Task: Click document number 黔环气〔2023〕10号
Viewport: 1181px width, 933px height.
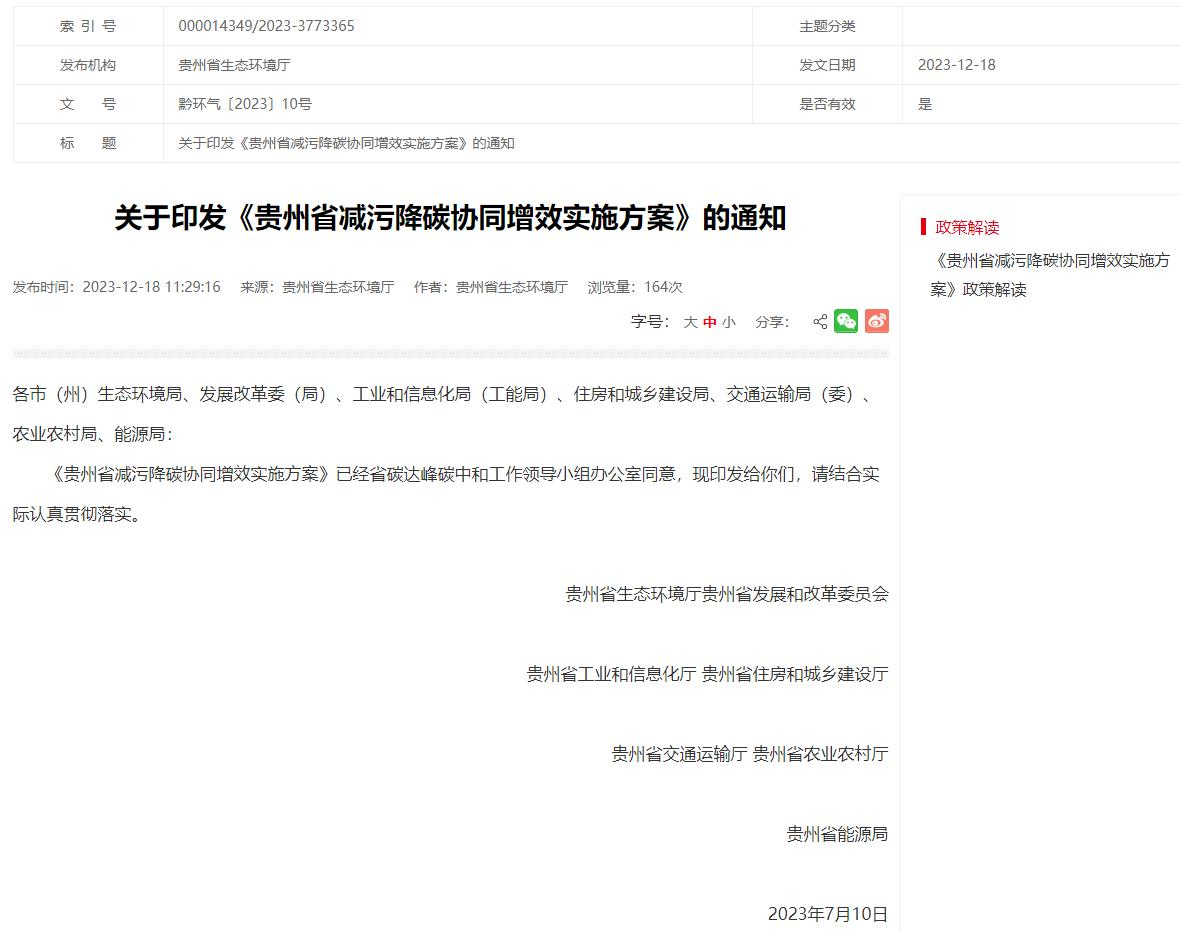Action: pyautogui.click(x=245, y=104)
